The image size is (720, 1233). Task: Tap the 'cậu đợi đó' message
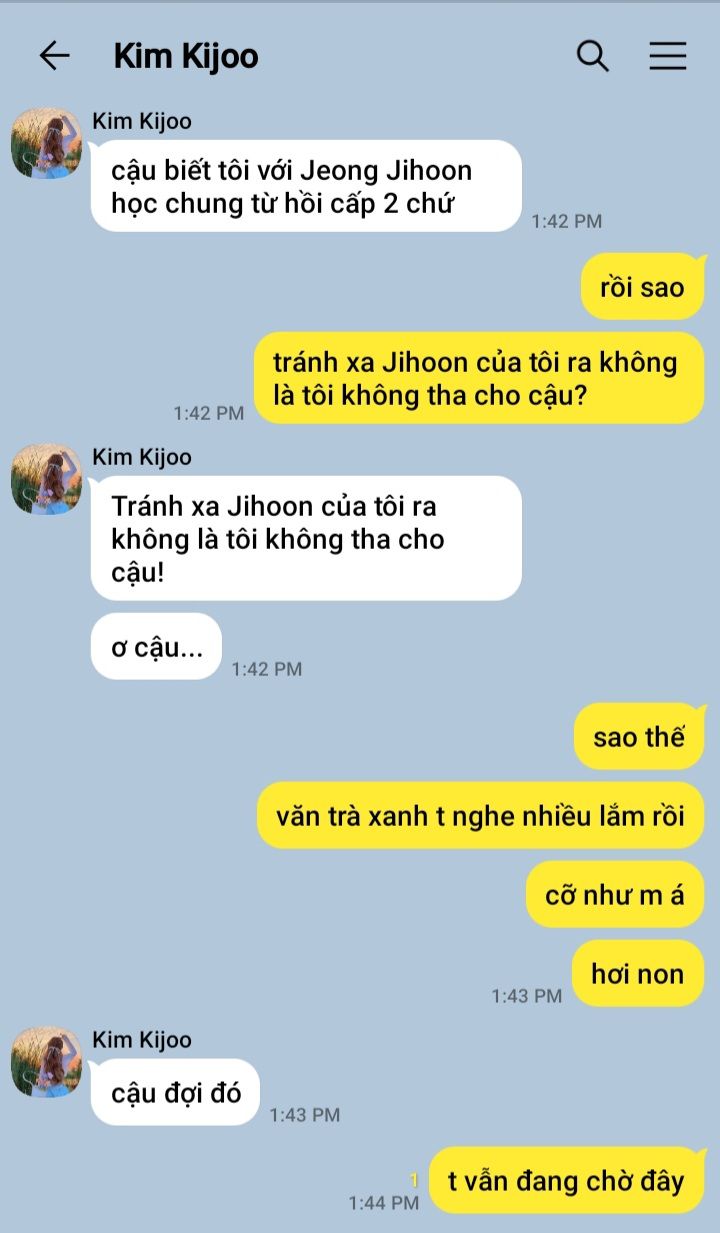coord(176,1092)
